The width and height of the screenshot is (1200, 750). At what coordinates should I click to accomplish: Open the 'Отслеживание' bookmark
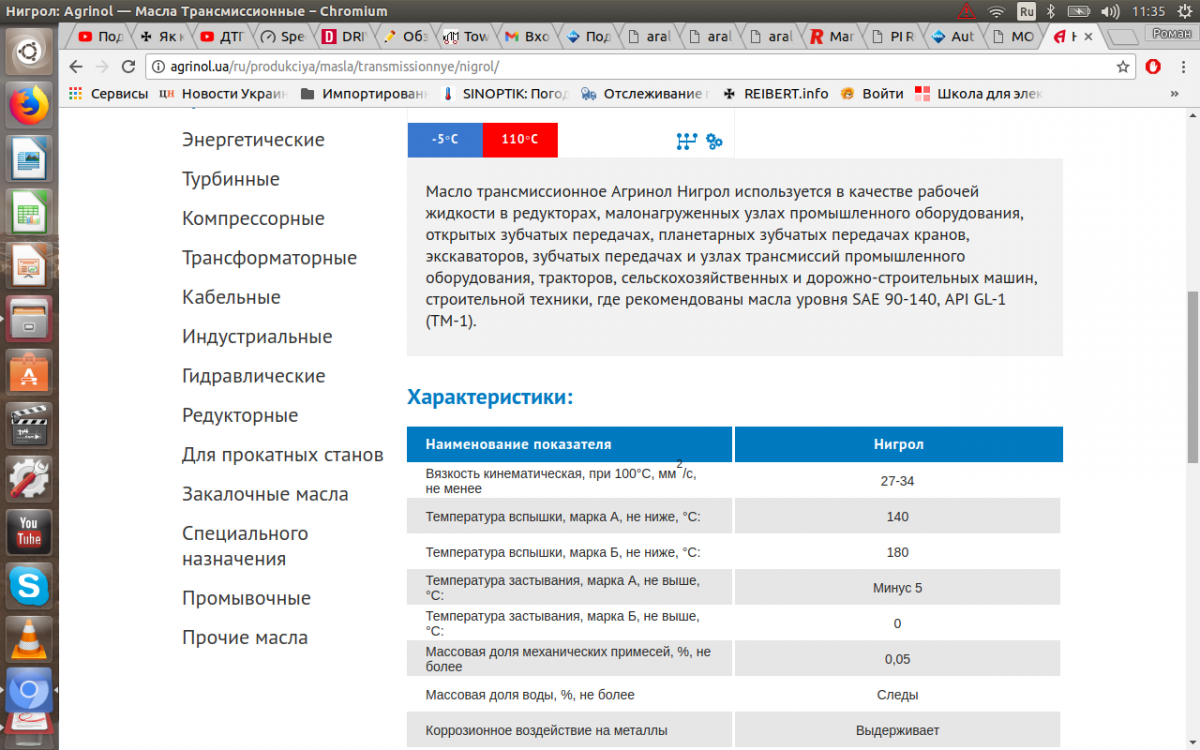click(x=645, y=93)
